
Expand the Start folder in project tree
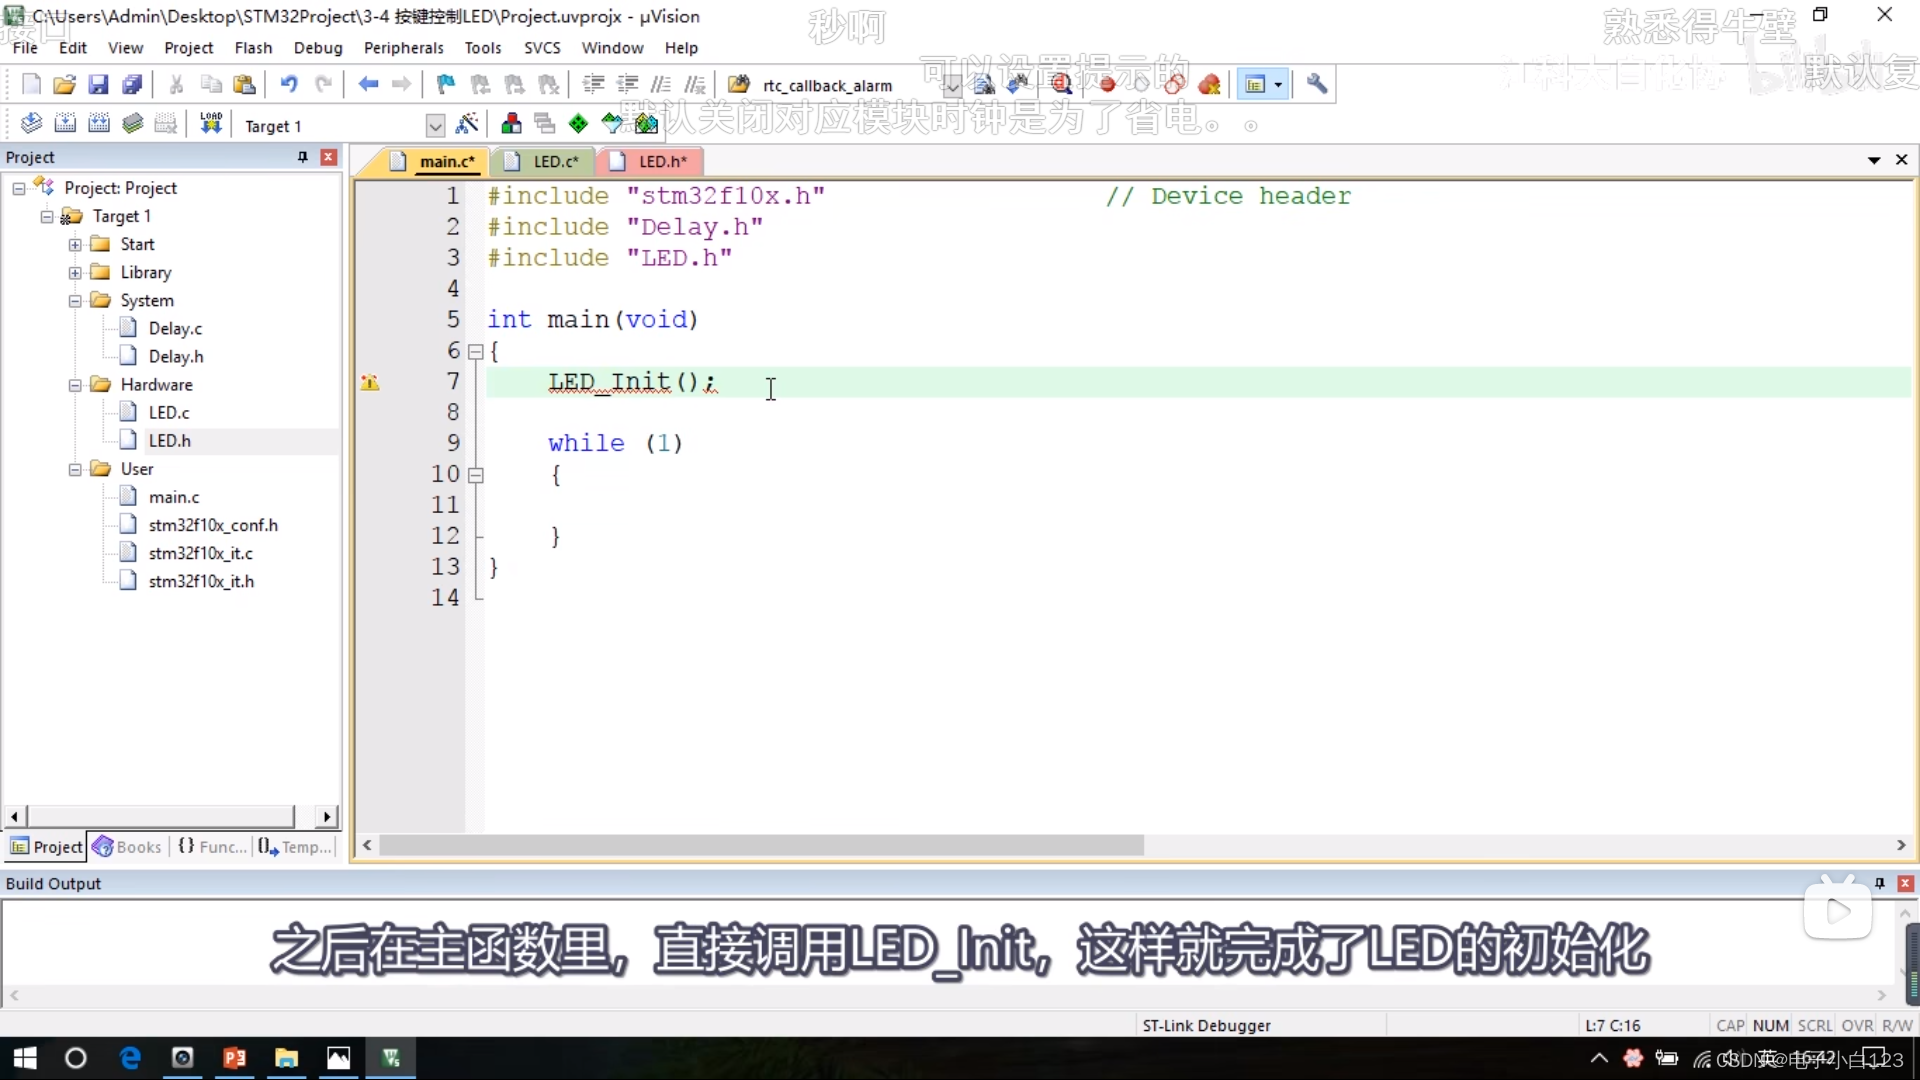pos(75,245)
